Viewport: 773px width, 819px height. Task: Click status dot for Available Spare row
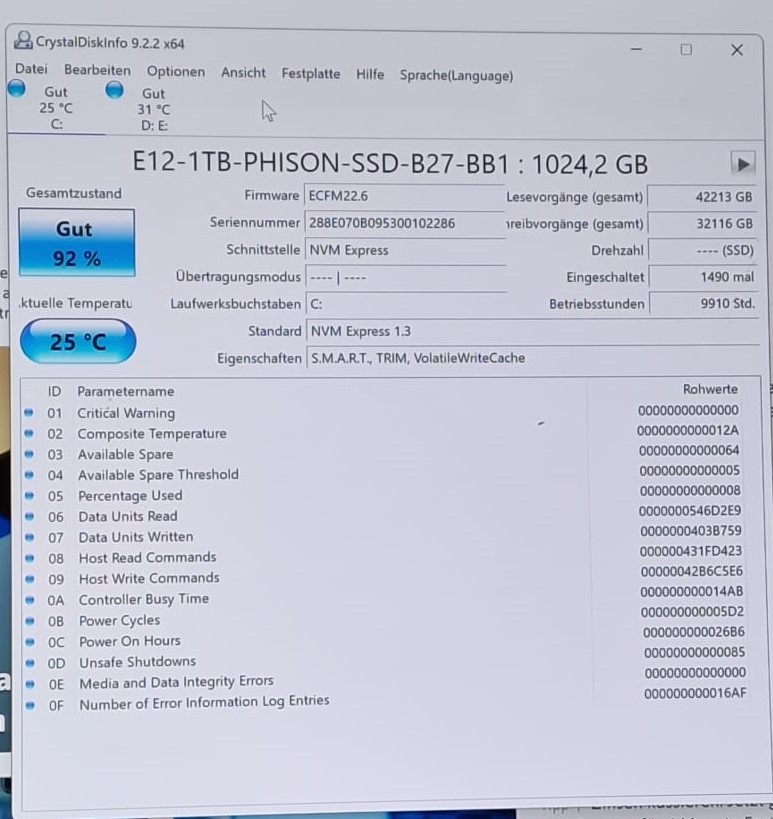pos(29,454)
